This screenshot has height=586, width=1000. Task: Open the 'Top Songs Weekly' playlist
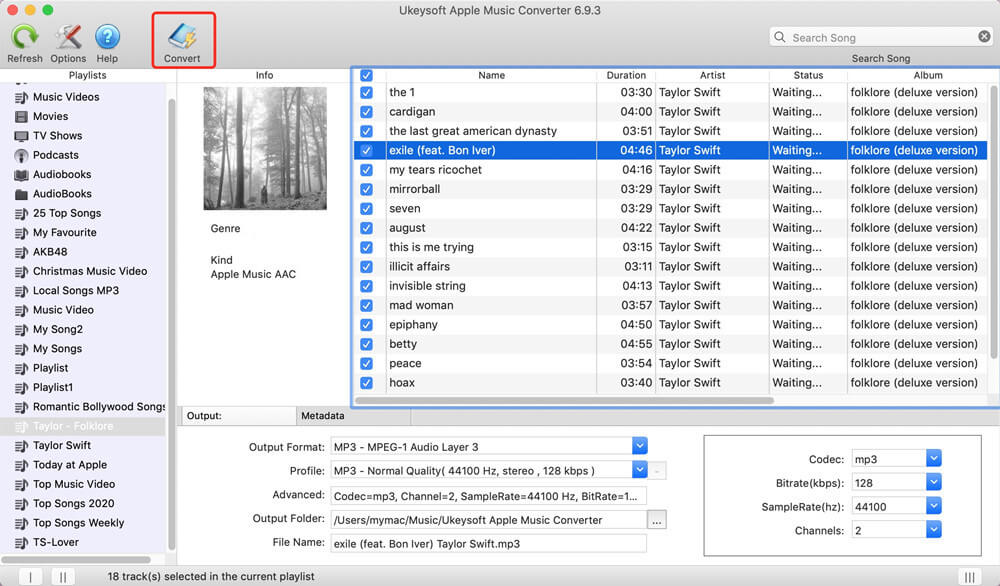point(83,523)
